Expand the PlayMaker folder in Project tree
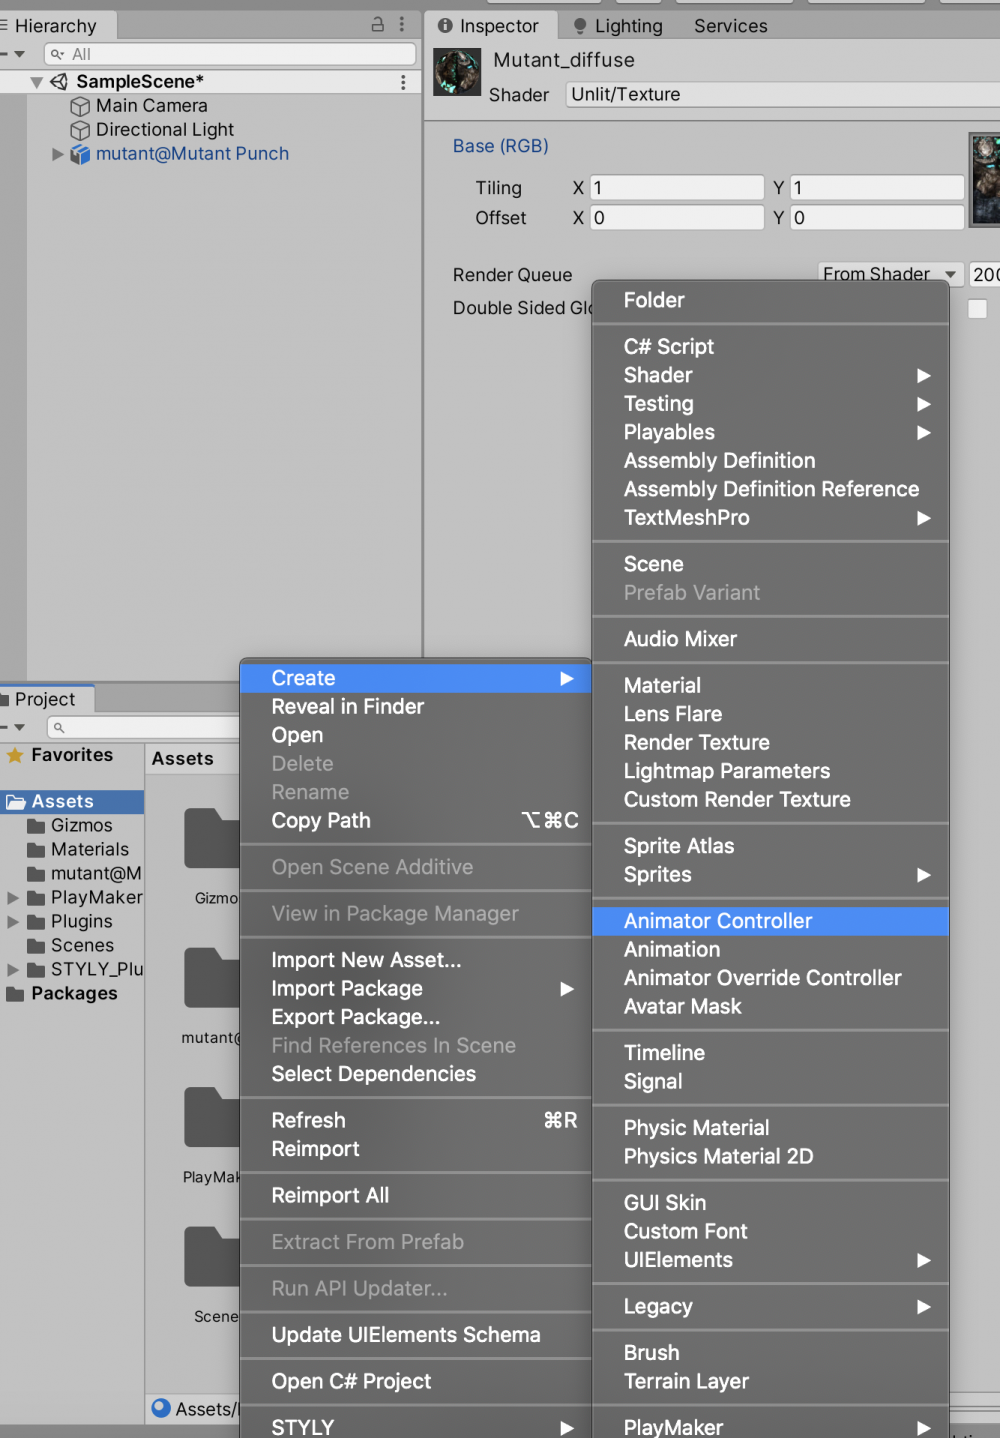Viewport: 1000px width, 1438px height. pyautogui.click(x=13, y=898)
